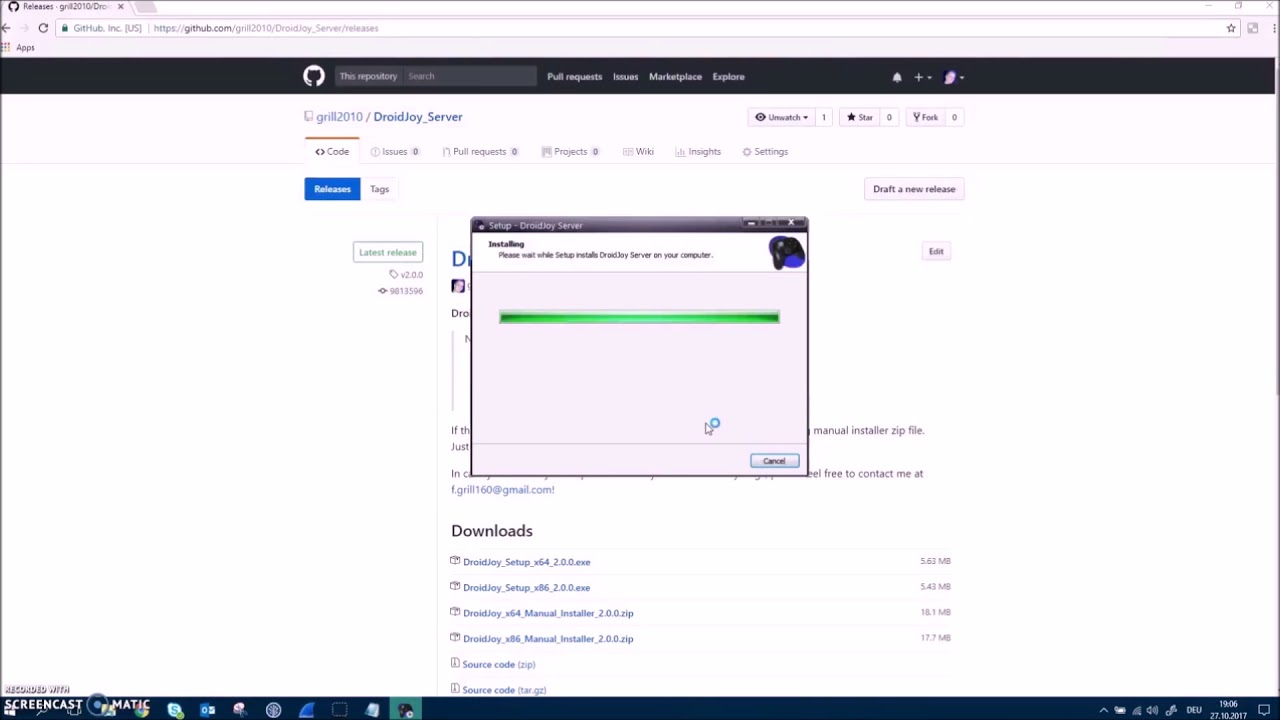Viewport: 1280px width, 720px height.
Task: Open the user avatar menu
Action: pyautogui.click(x=953, y=77)
